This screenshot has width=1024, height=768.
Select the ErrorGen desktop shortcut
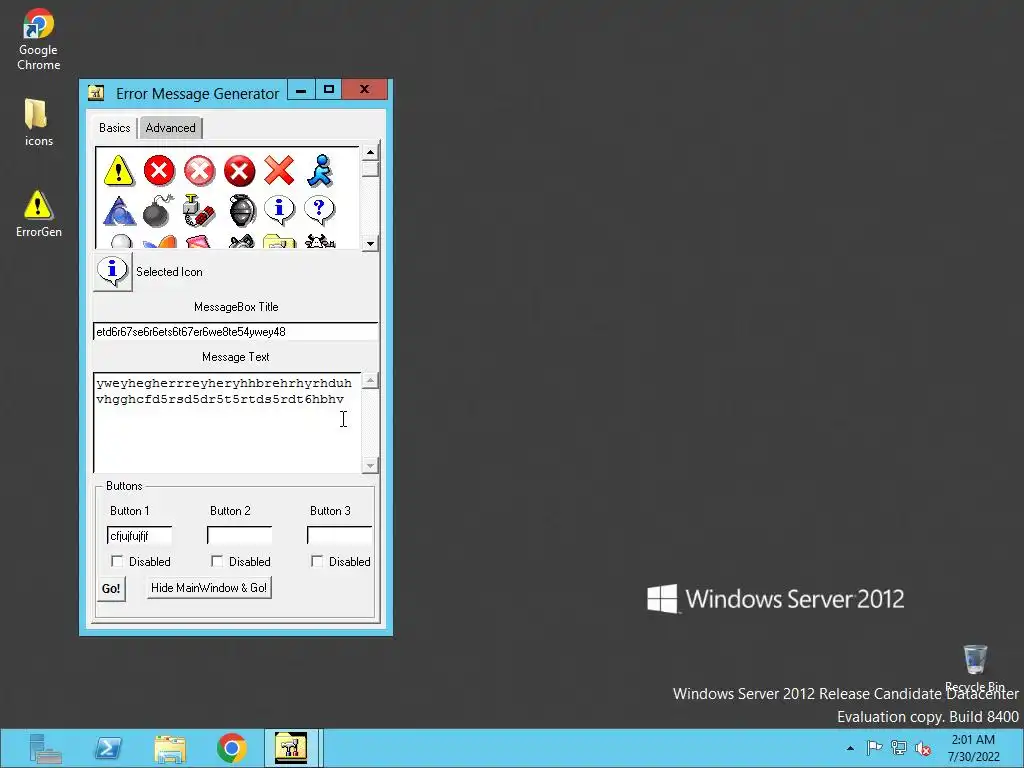click(x=39, y=214)
